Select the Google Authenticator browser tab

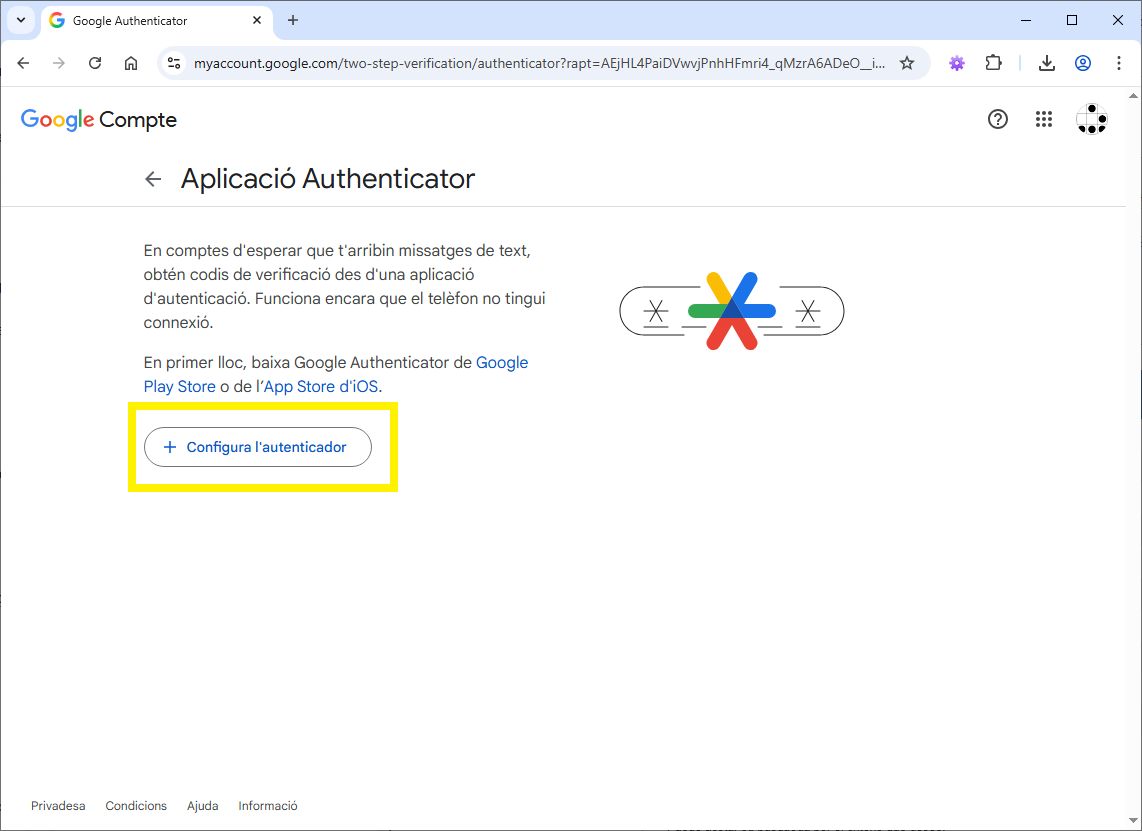pyautogui.click(x=130, y=20)
